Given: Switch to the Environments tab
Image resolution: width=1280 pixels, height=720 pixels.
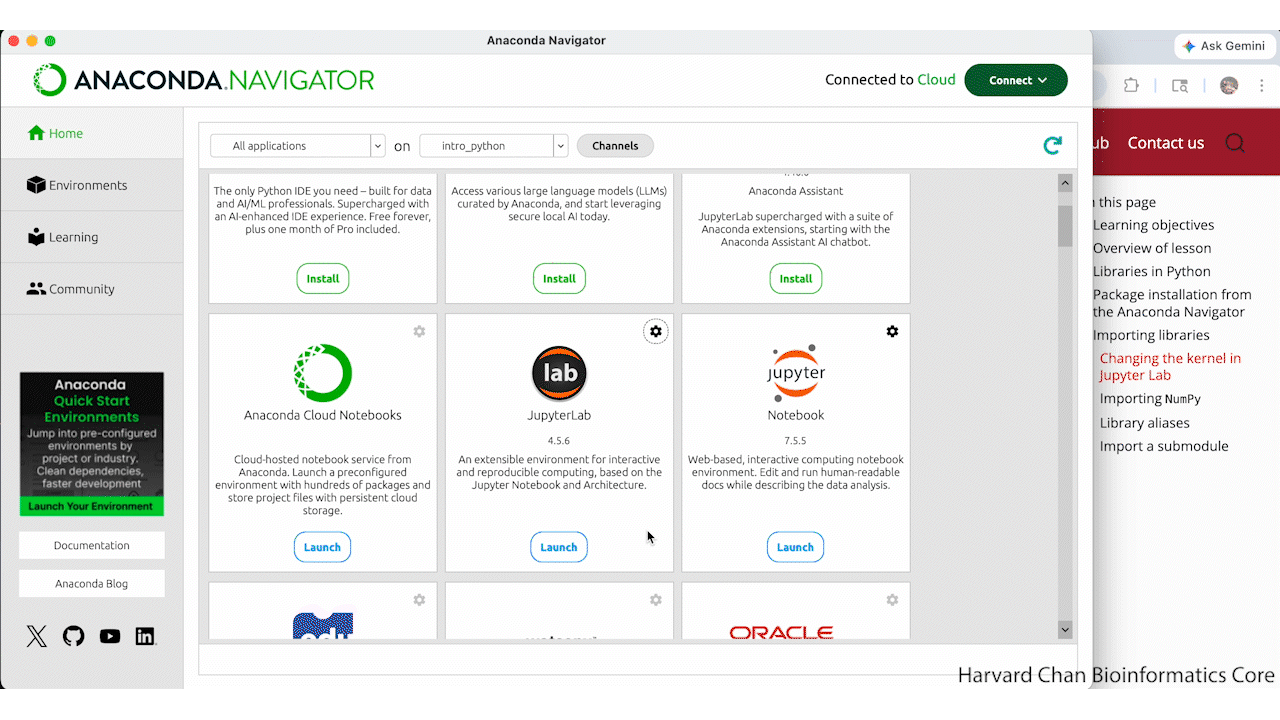Looking at the screenshot, I should pyautogui.click(x=88, y=185).
